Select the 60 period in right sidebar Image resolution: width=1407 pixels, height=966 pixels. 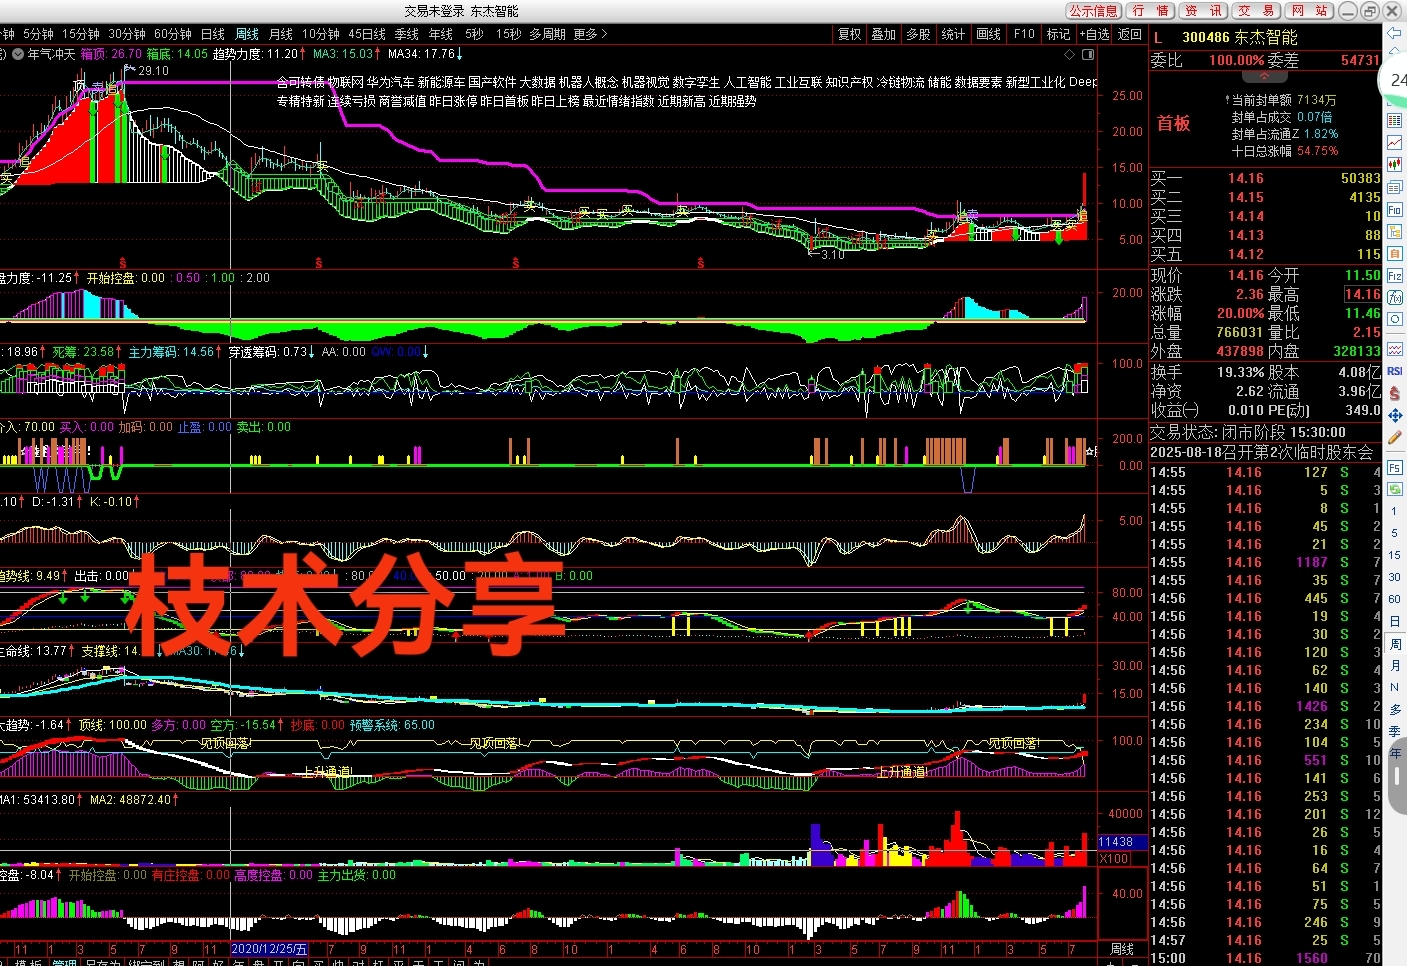pos(1394,599)
